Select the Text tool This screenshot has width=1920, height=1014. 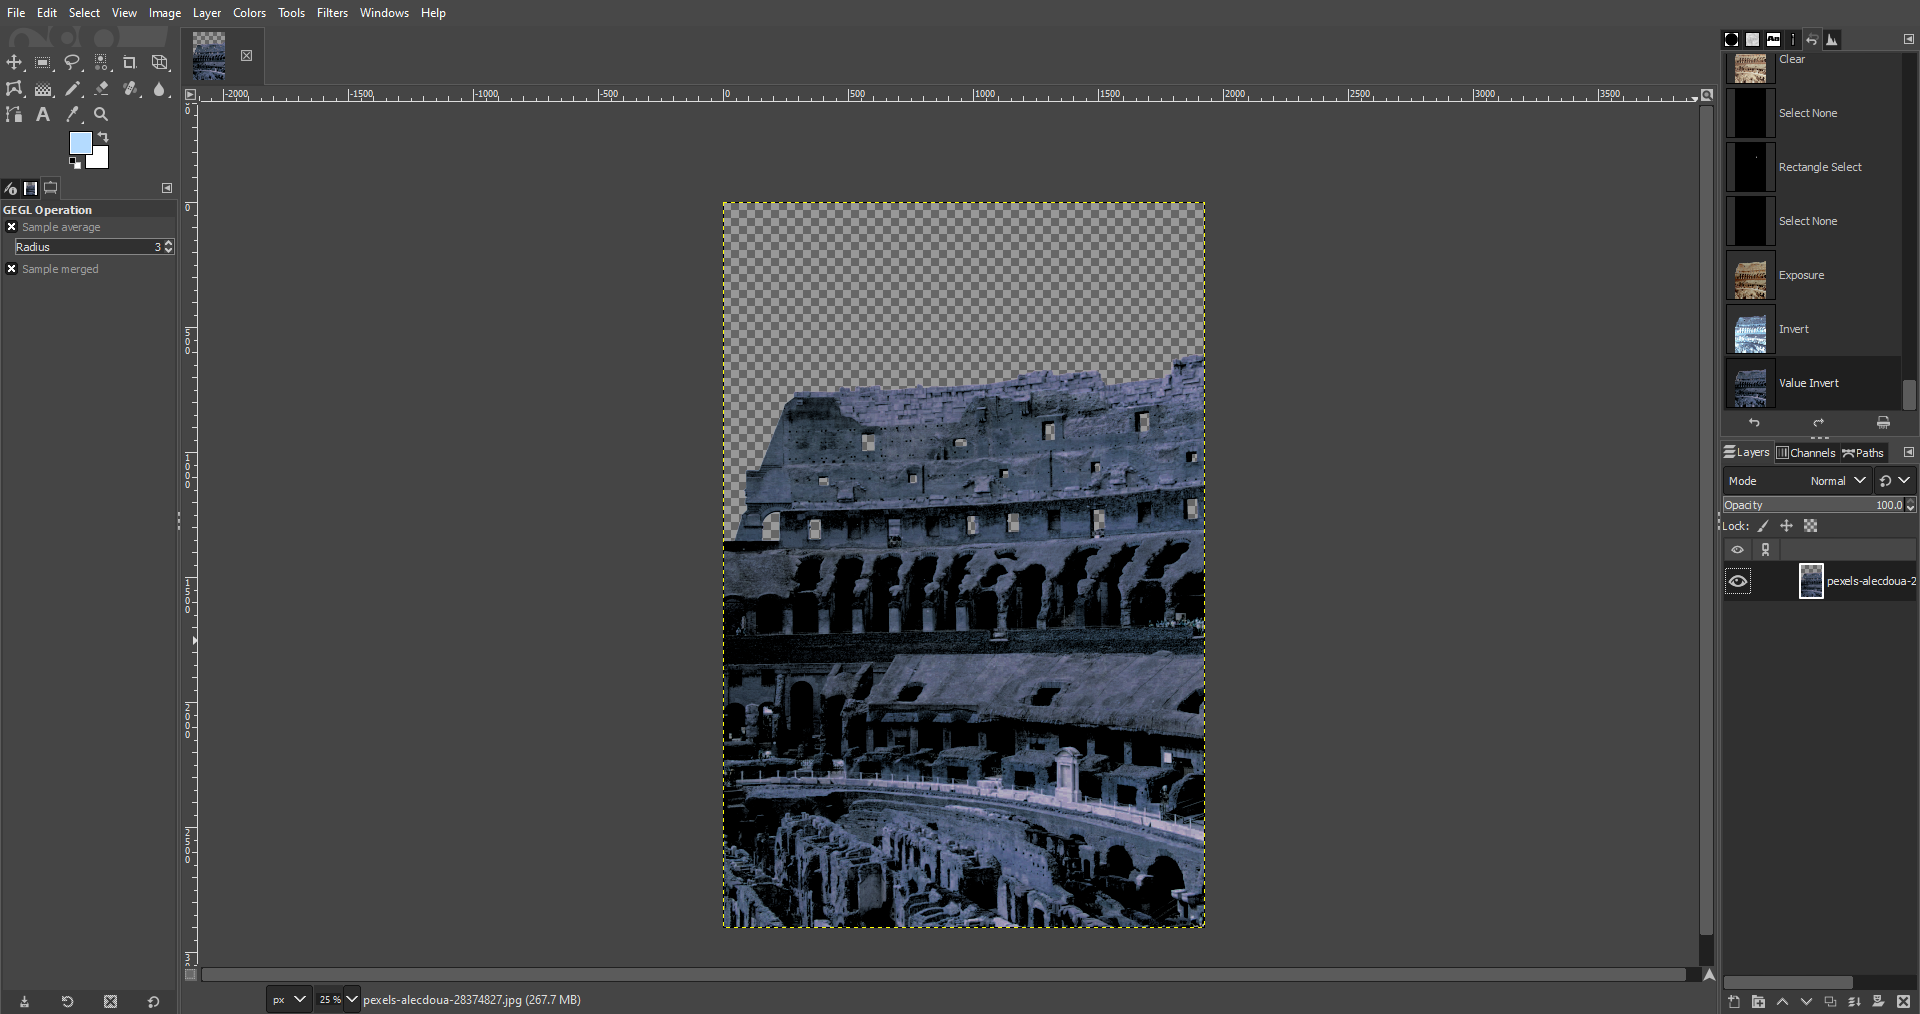pos(43,115)
